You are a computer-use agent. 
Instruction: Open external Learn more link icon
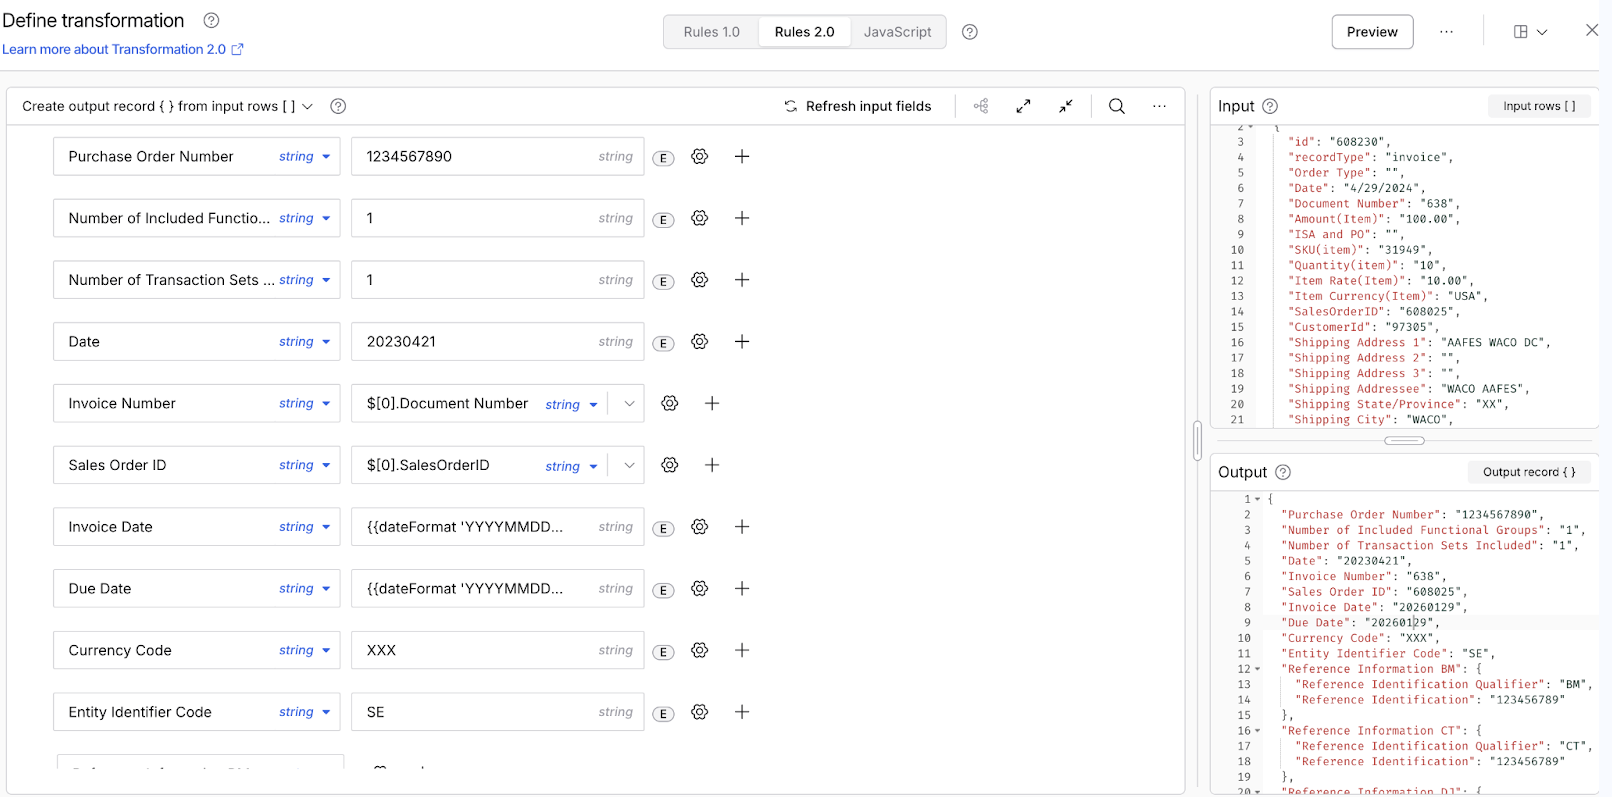pyautogui.click(x=238, y=49)
